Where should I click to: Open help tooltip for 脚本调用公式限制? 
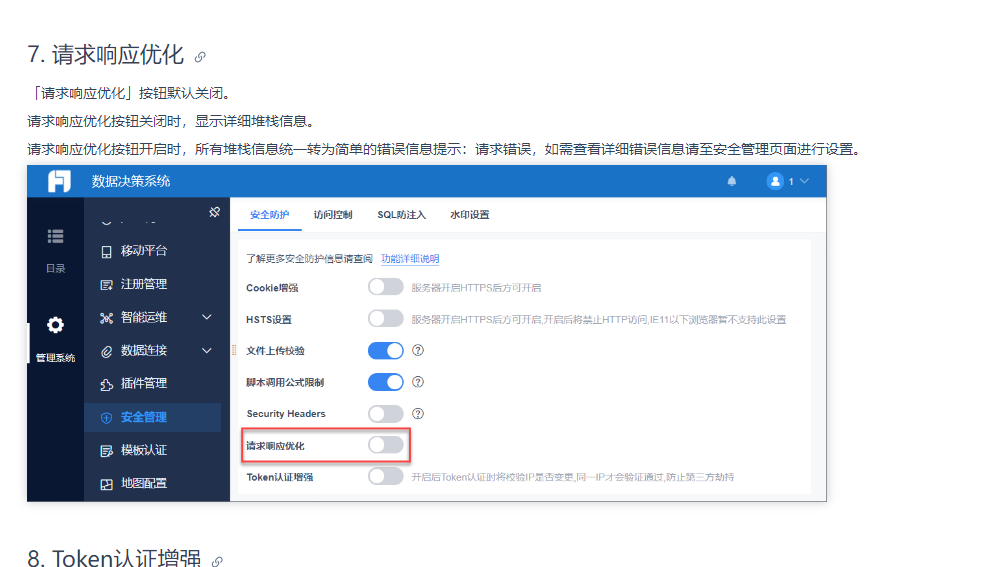coord(418,382)
